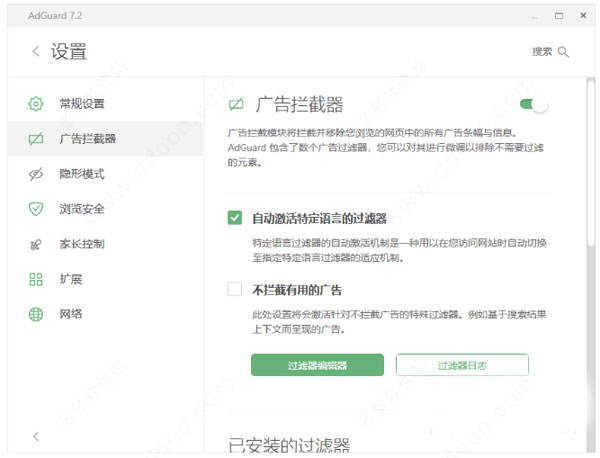Click the vertical scrollbar thumb
Viewport: 600px width, 458px height.
591,161
